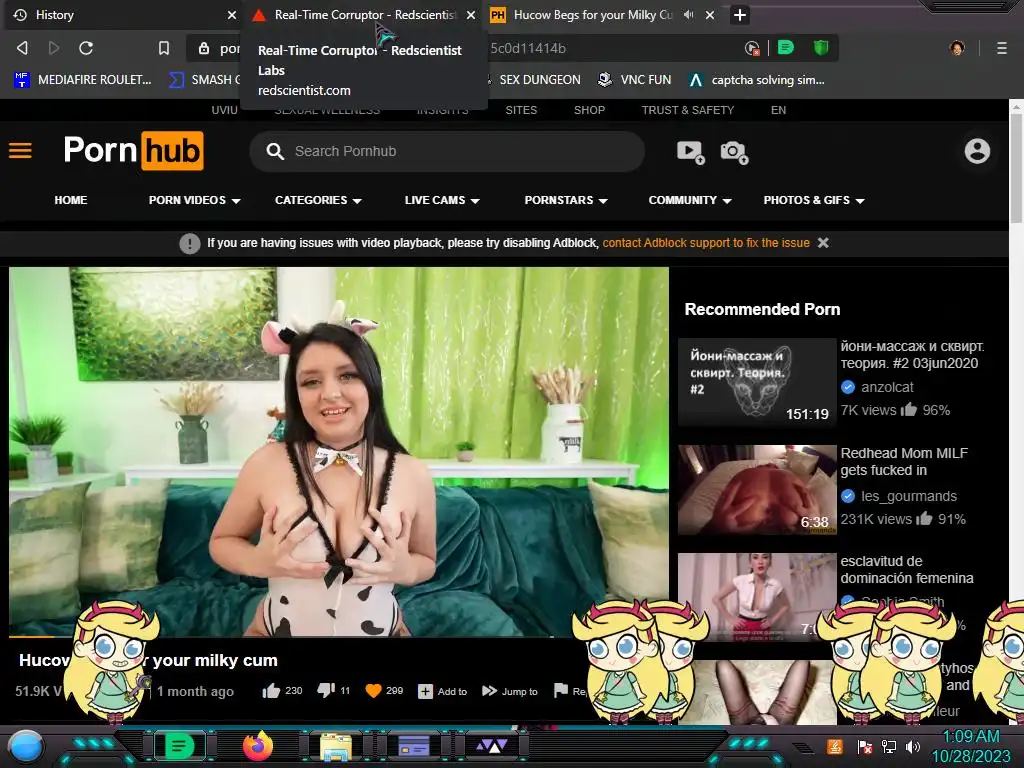Open a new tab with plus button
This screenshot has height=768, width=1024.
click(x=740, y=15)
